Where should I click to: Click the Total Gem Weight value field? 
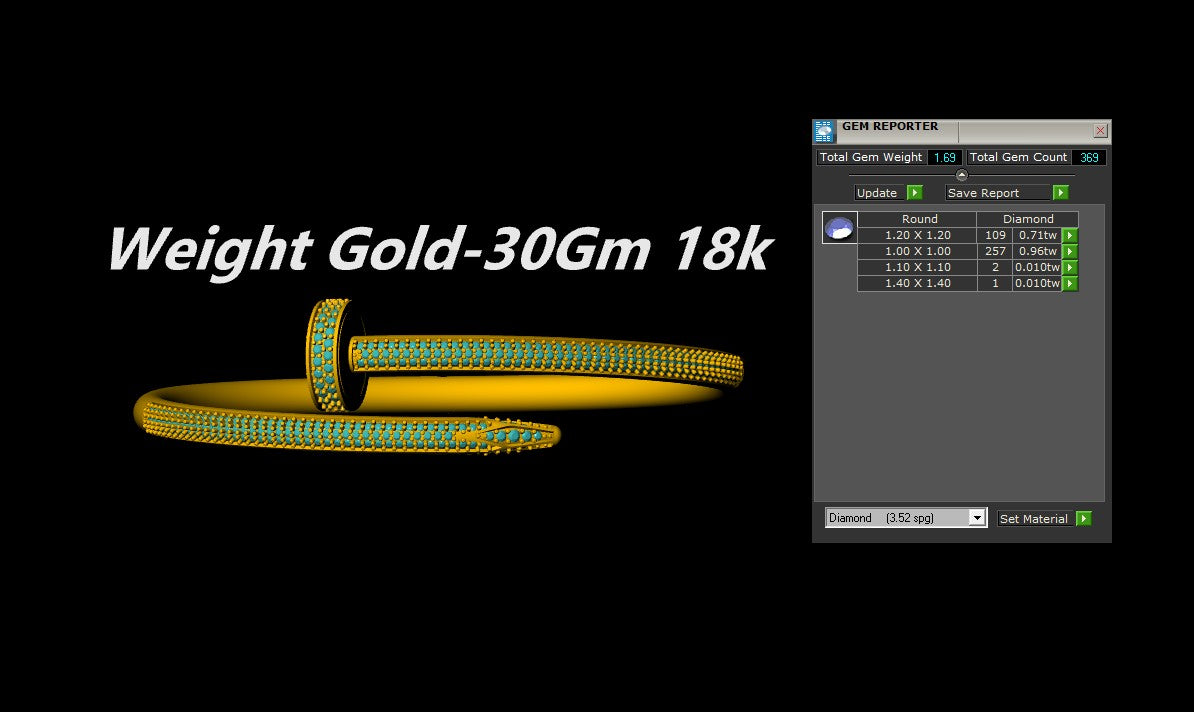coord(944,158)
